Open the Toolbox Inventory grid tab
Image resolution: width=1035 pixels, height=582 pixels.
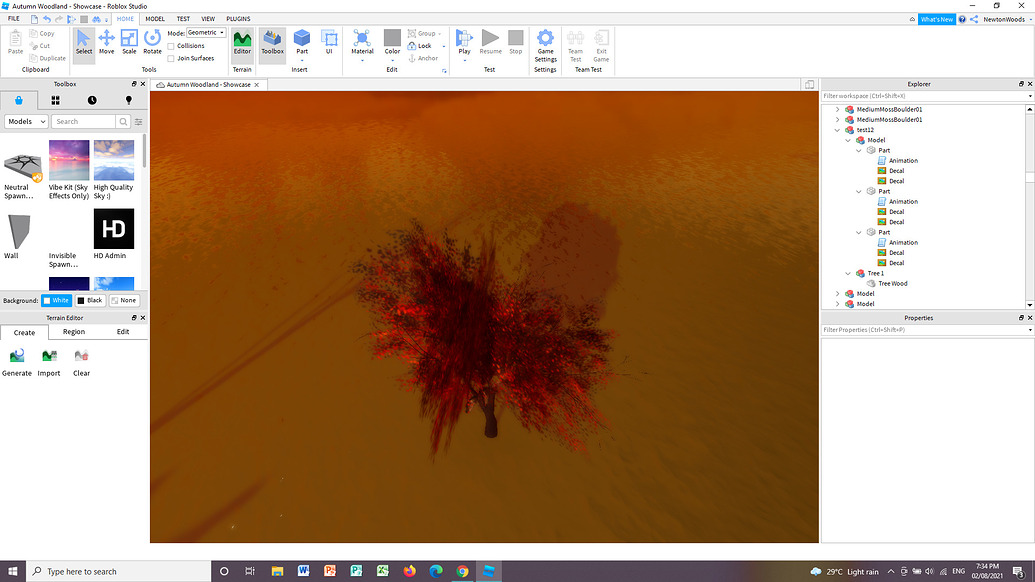pos(55,100)
